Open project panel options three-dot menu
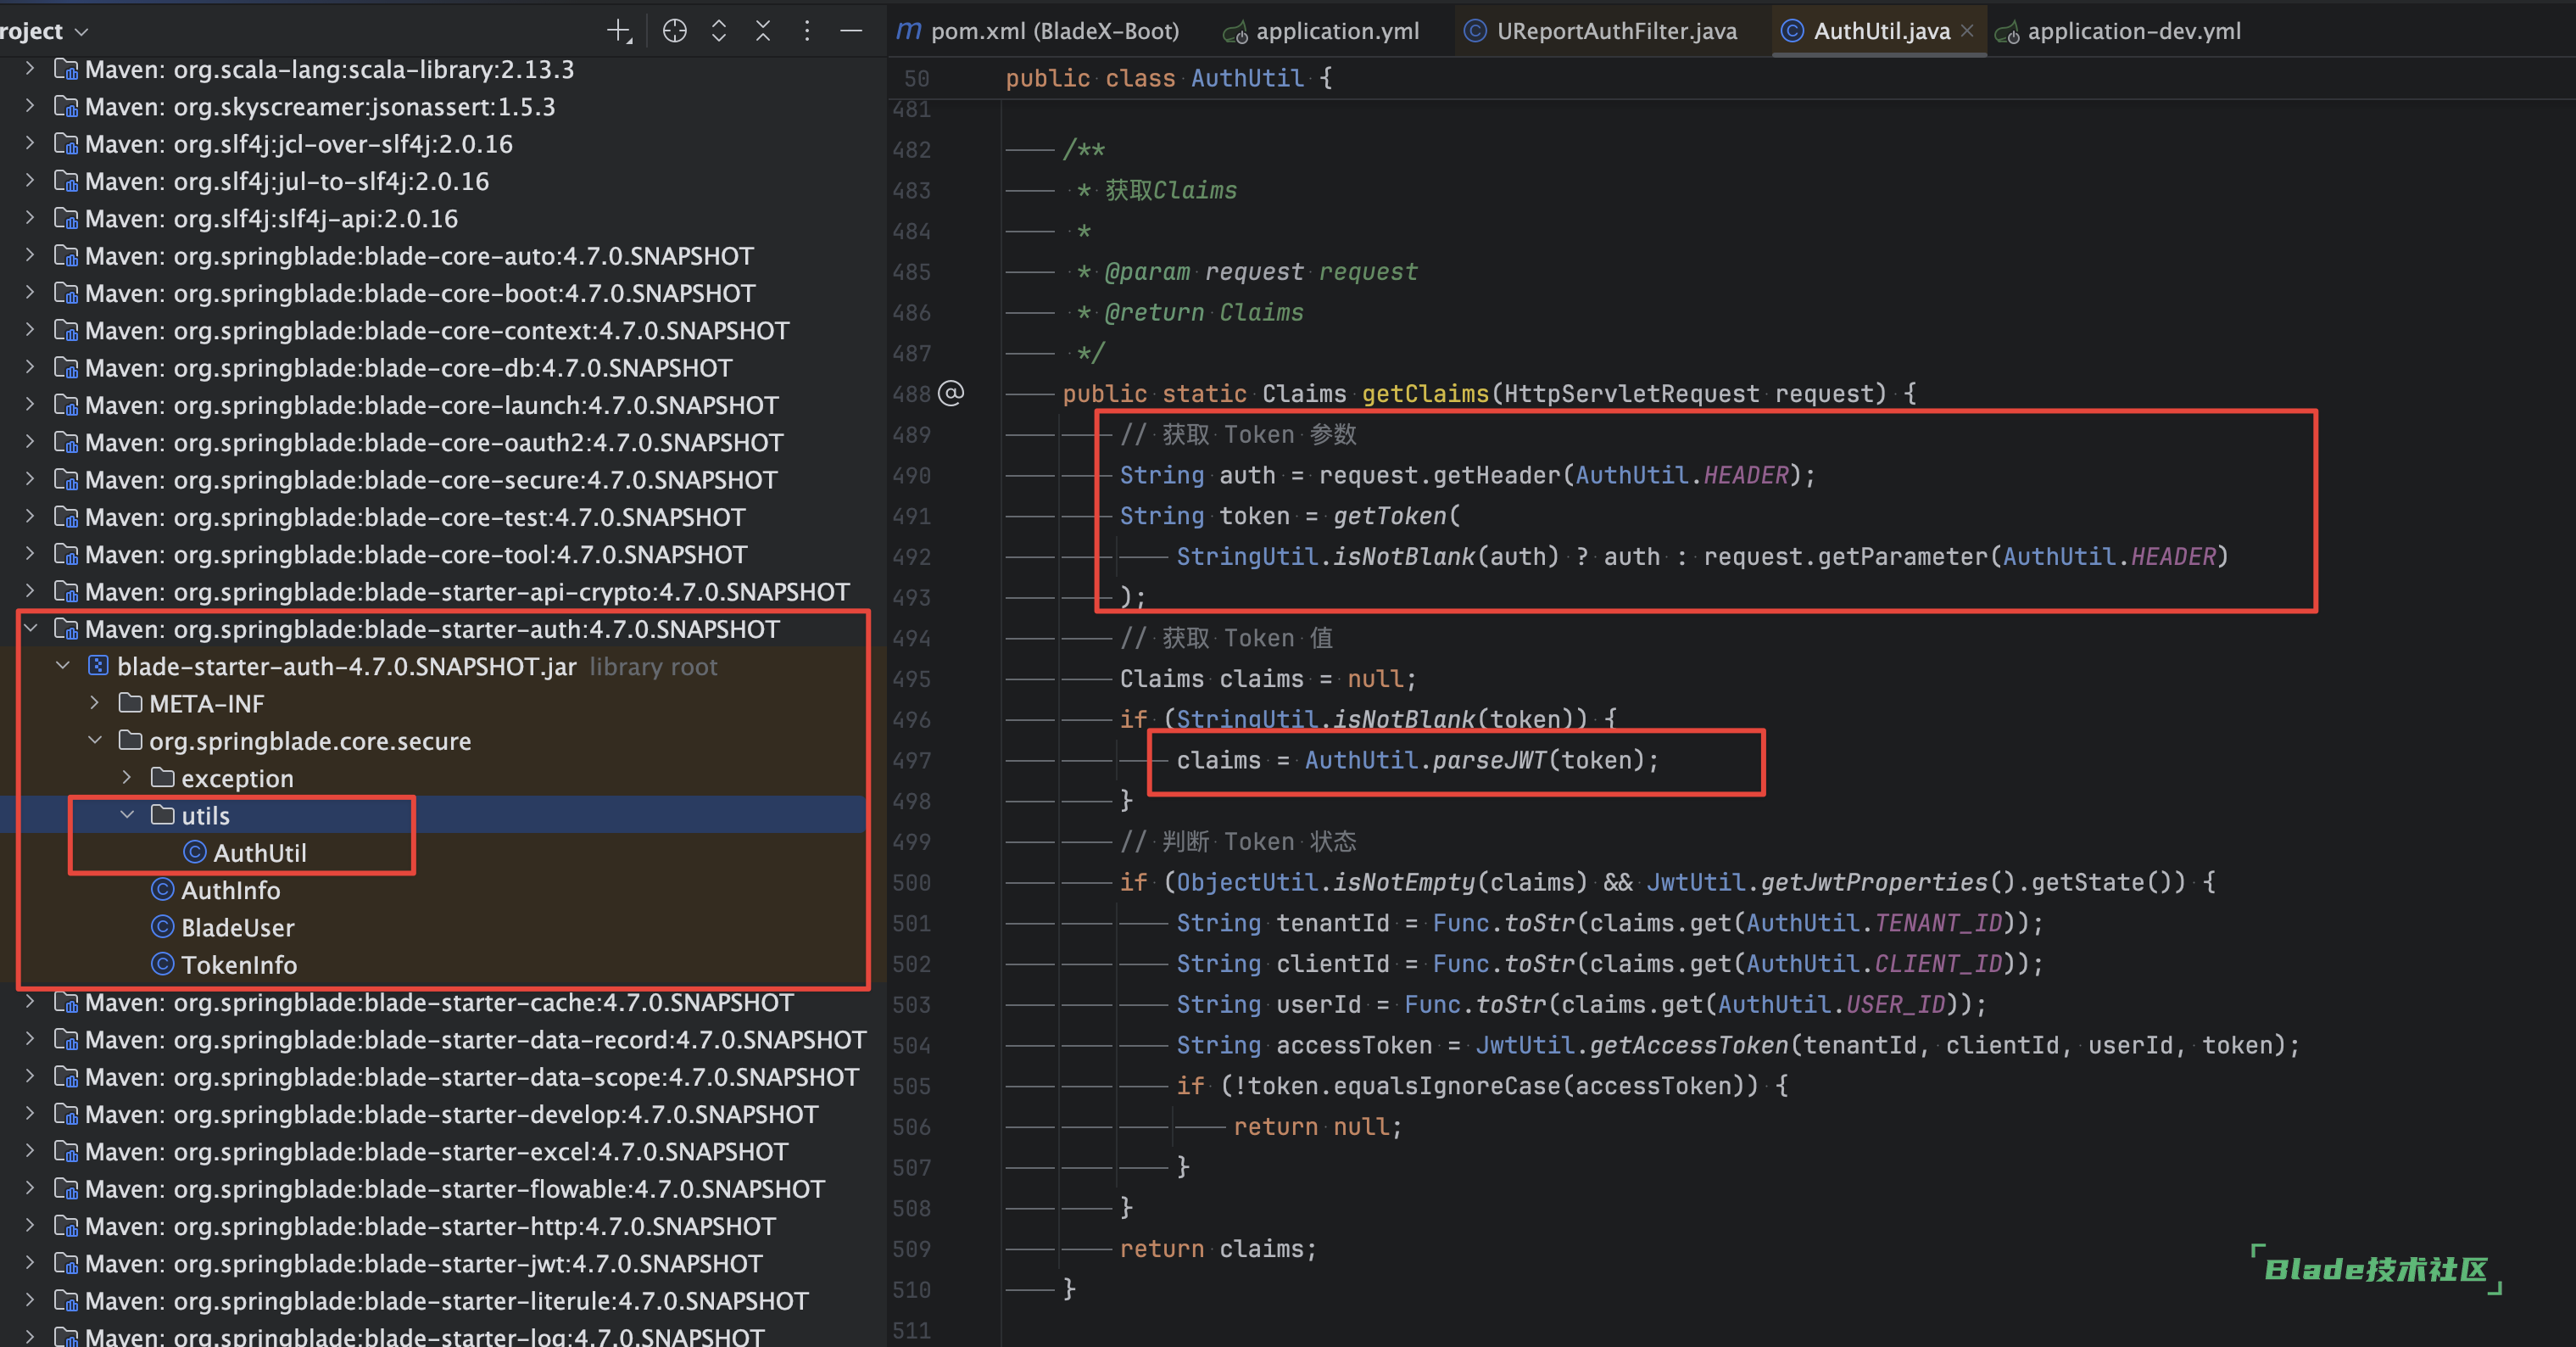The image size is (2576, 1347). coord(807,31)
